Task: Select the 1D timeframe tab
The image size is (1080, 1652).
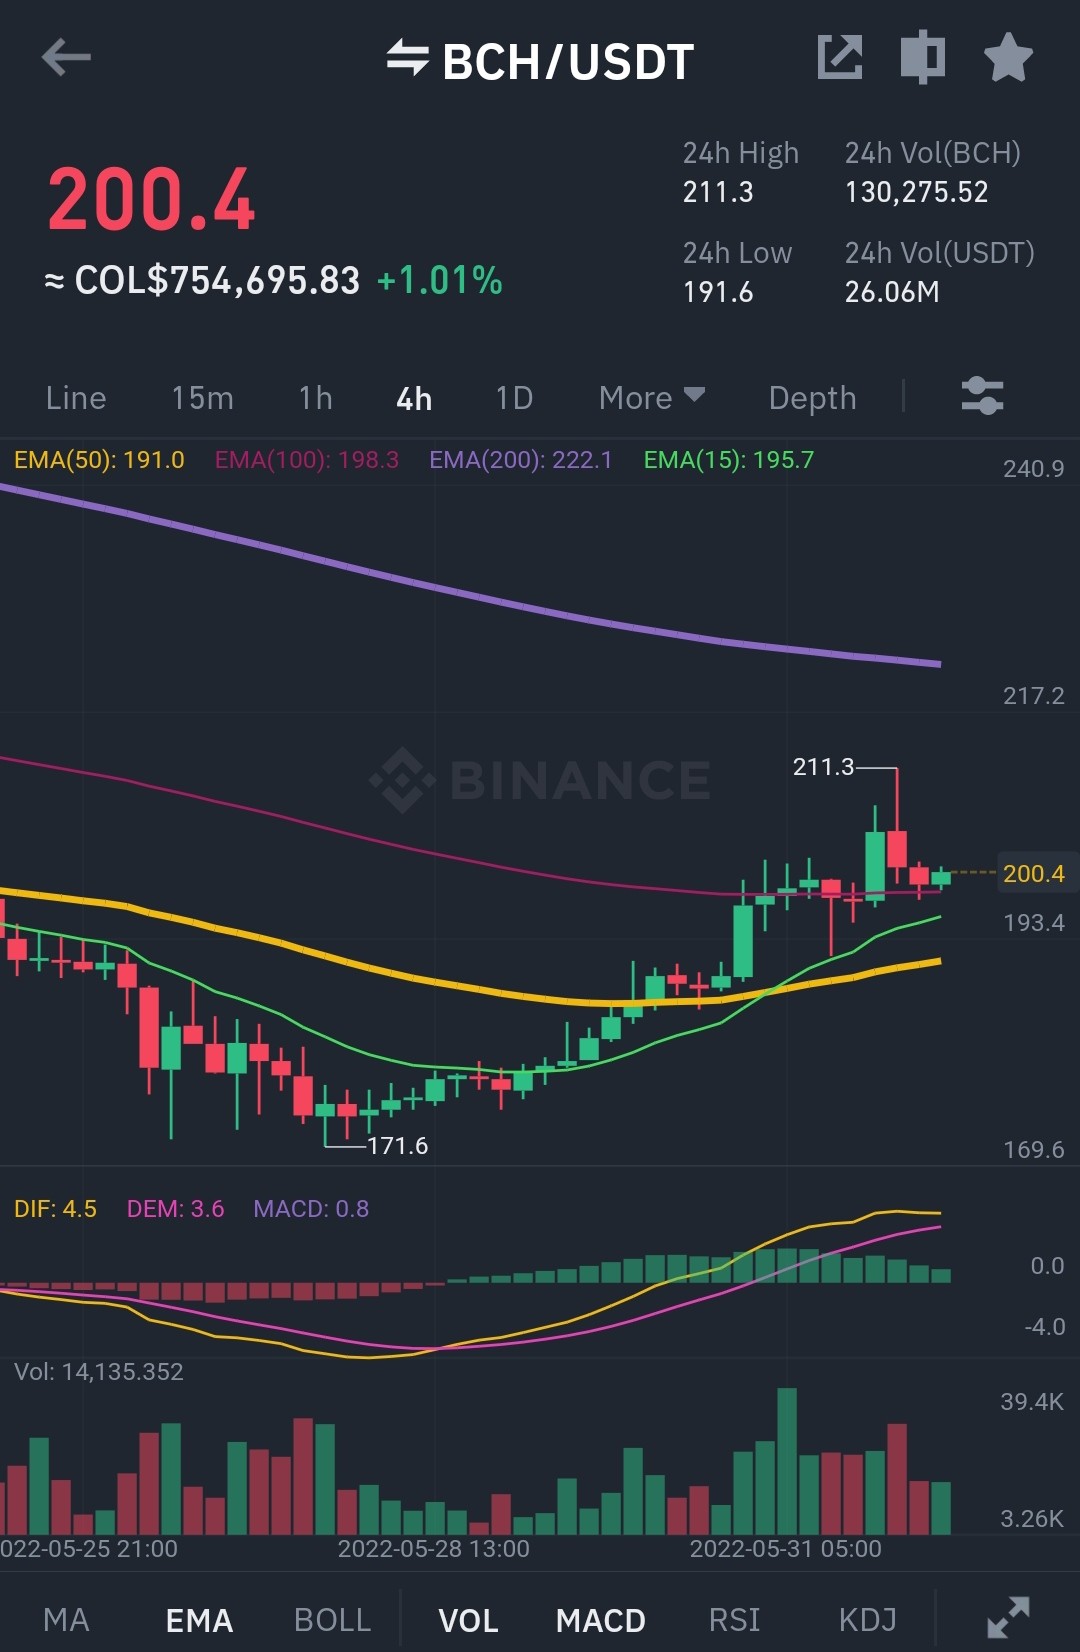Action: tap(514, 398)
